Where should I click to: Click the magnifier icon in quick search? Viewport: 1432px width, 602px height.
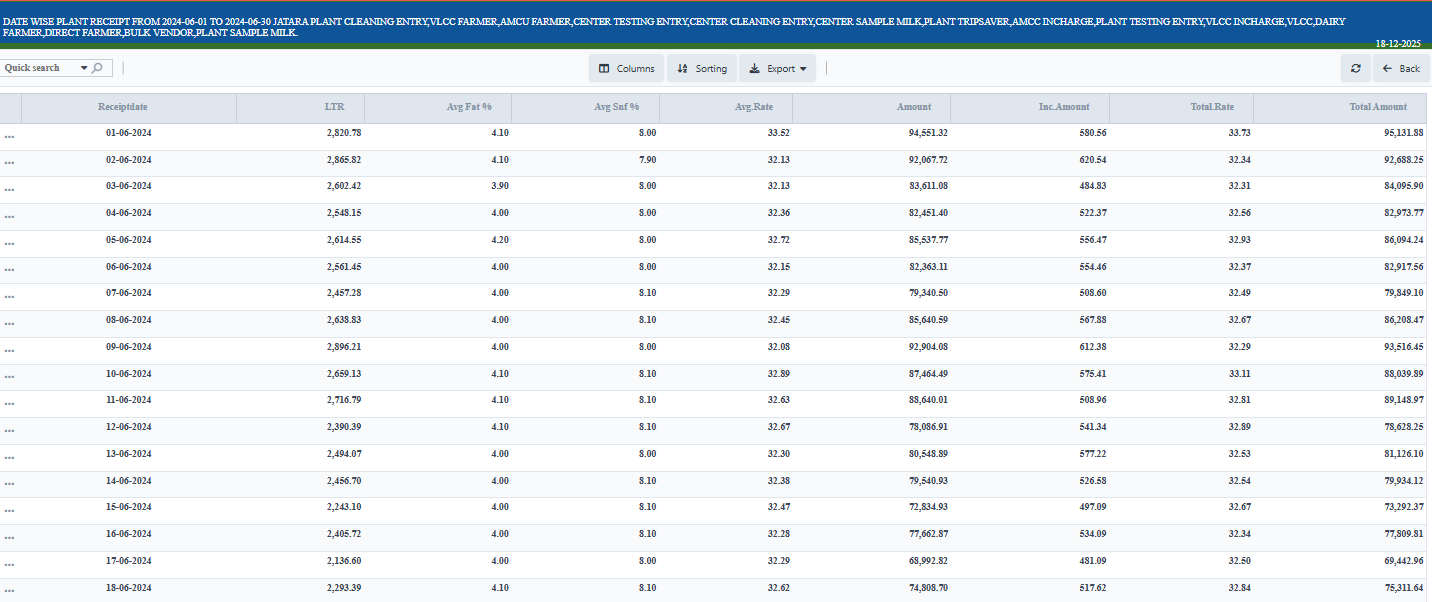coord(97,68)
